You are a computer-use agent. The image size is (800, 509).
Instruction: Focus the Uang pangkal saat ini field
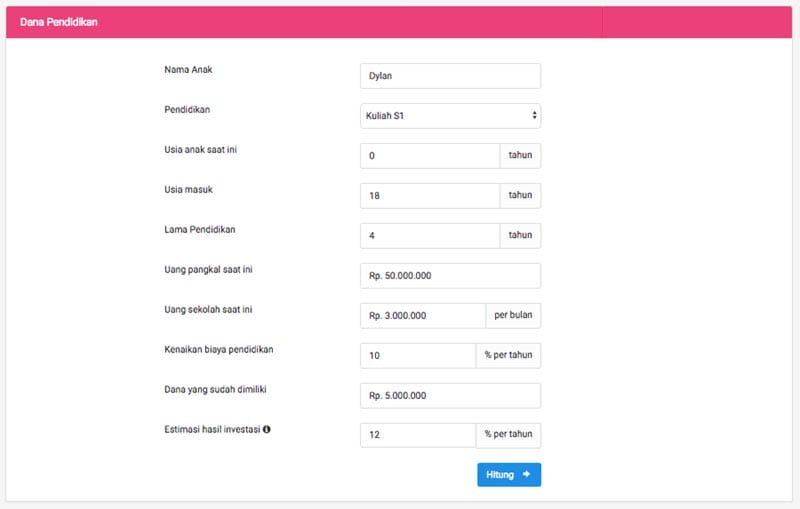(450, 276)
